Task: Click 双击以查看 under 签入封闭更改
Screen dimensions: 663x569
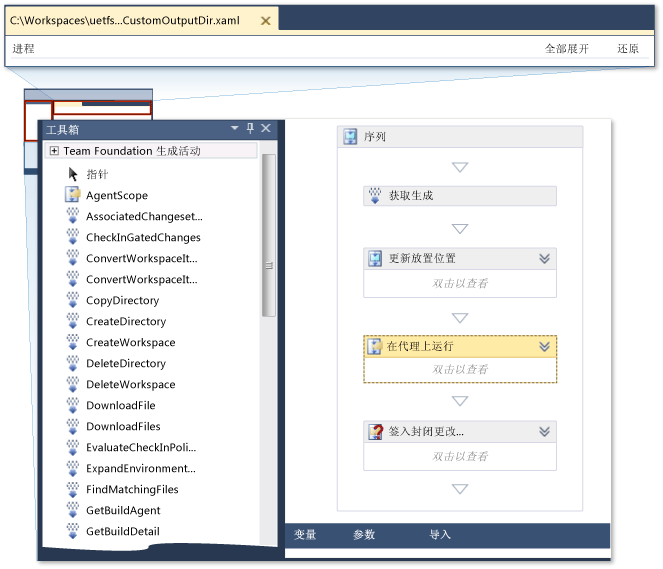Action: coord(460,456)
